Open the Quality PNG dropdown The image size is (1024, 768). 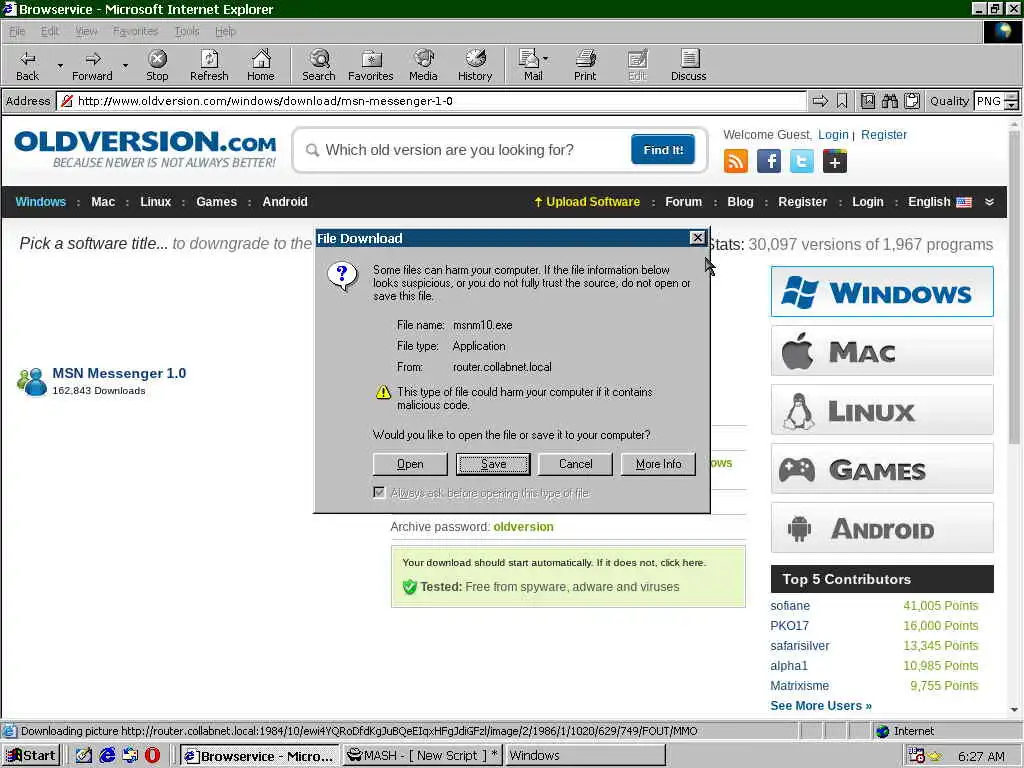tap(1012, 101)
